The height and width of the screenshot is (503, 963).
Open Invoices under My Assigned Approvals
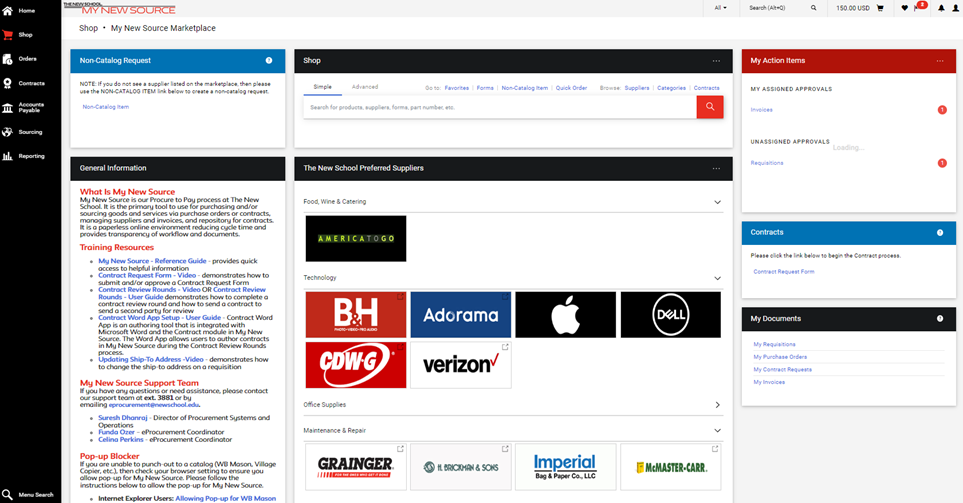point(762,110)
